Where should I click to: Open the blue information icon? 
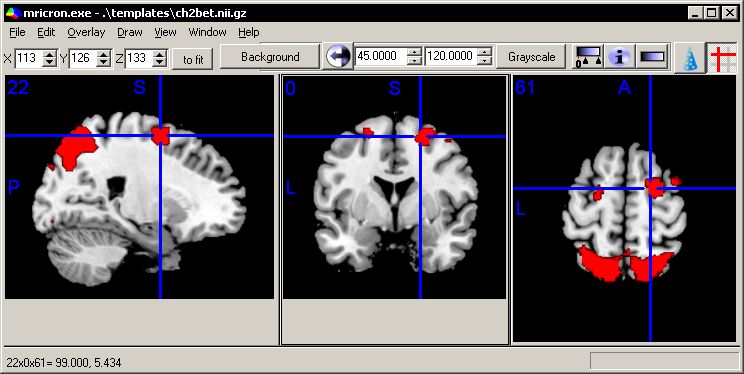click(x=618, y=56)
